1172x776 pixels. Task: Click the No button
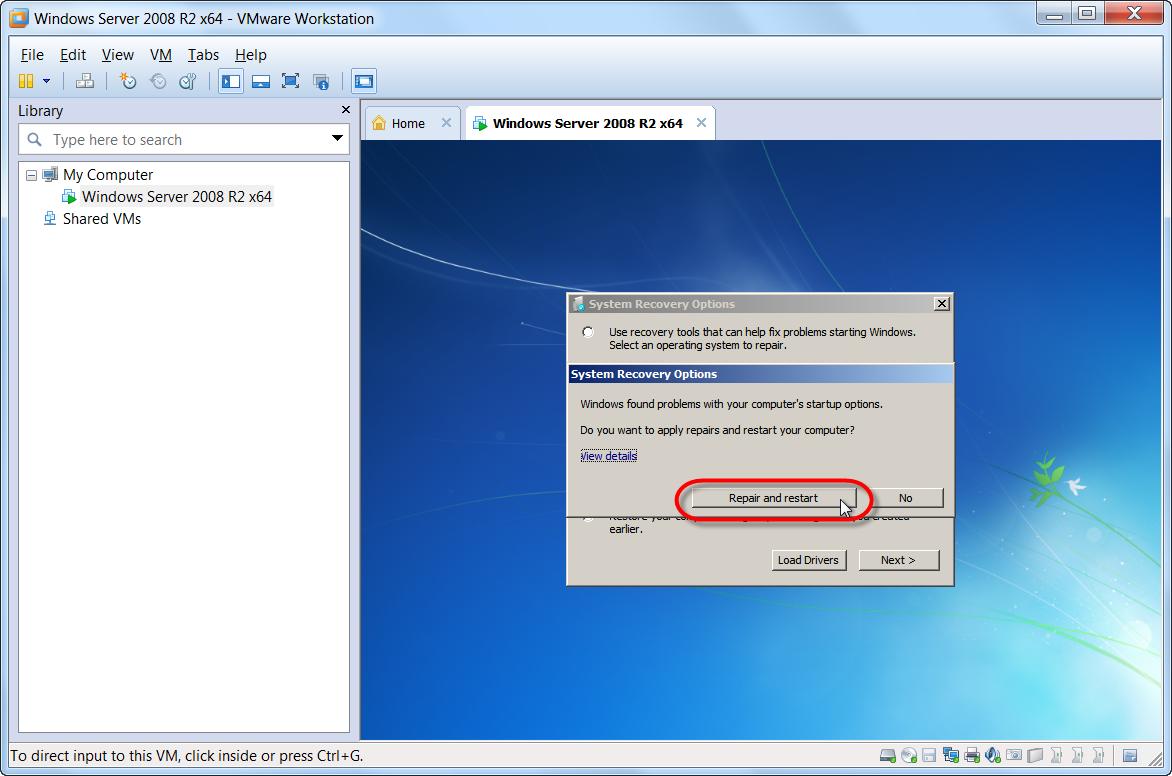(905, 498)
